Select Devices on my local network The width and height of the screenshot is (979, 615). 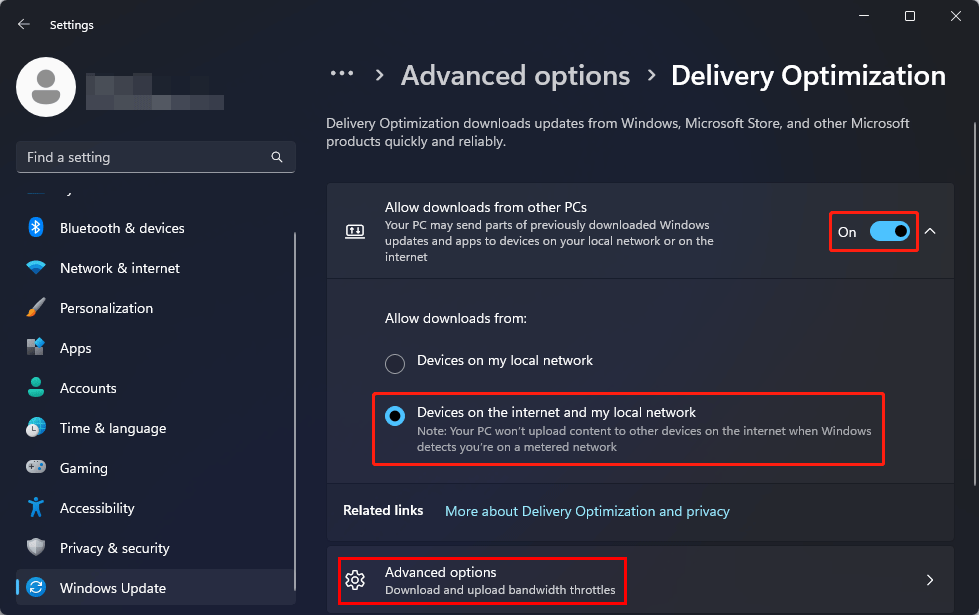(395, 363)
